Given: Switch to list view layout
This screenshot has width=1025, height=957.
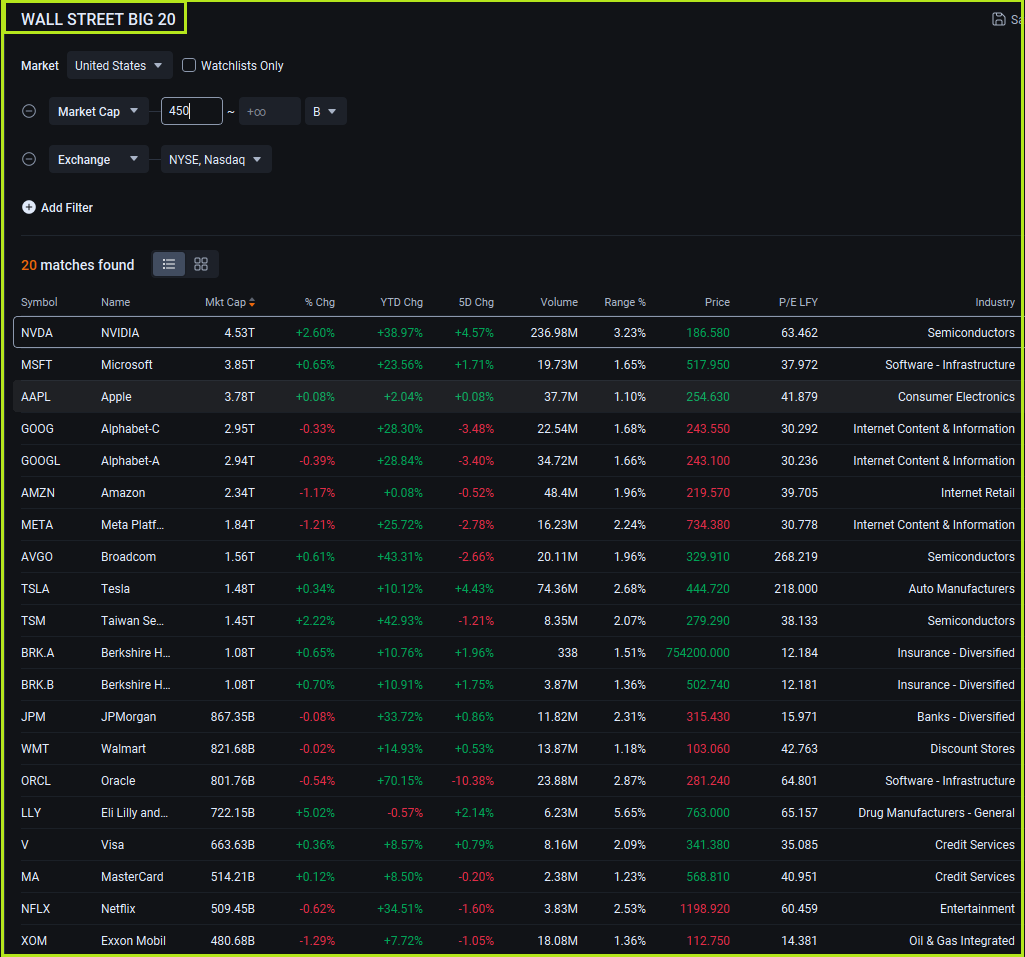Looking at the screenshot, I should pos(169,264).
